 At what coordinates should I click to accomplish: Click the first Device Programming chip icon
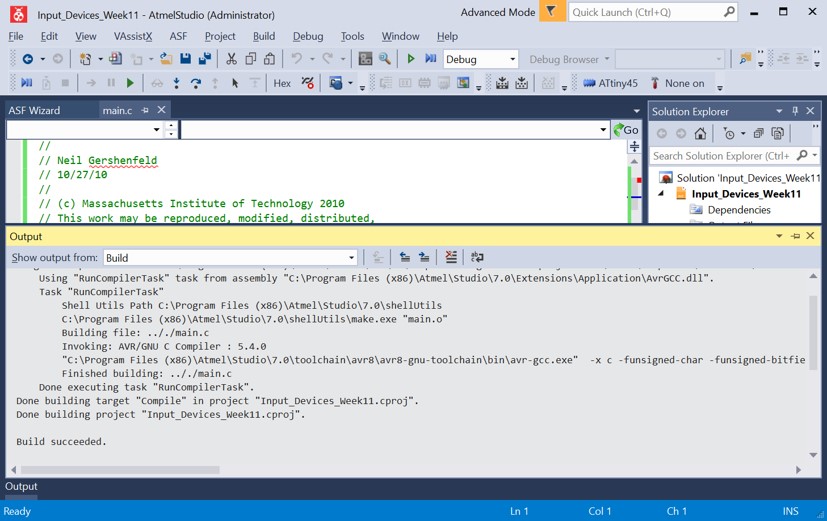pos(502,83)
